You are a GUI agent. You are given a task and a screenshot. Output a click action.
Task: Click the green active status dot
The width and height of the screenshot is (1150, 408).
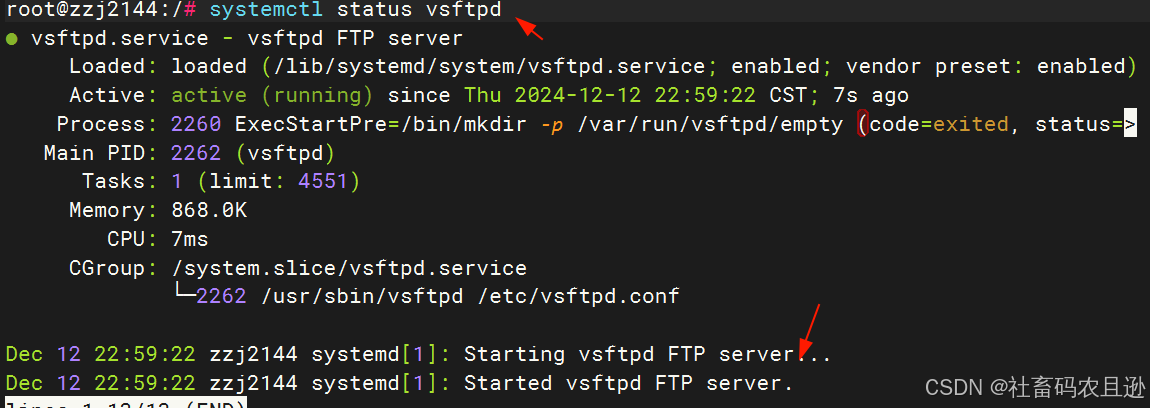coord(11,38)
